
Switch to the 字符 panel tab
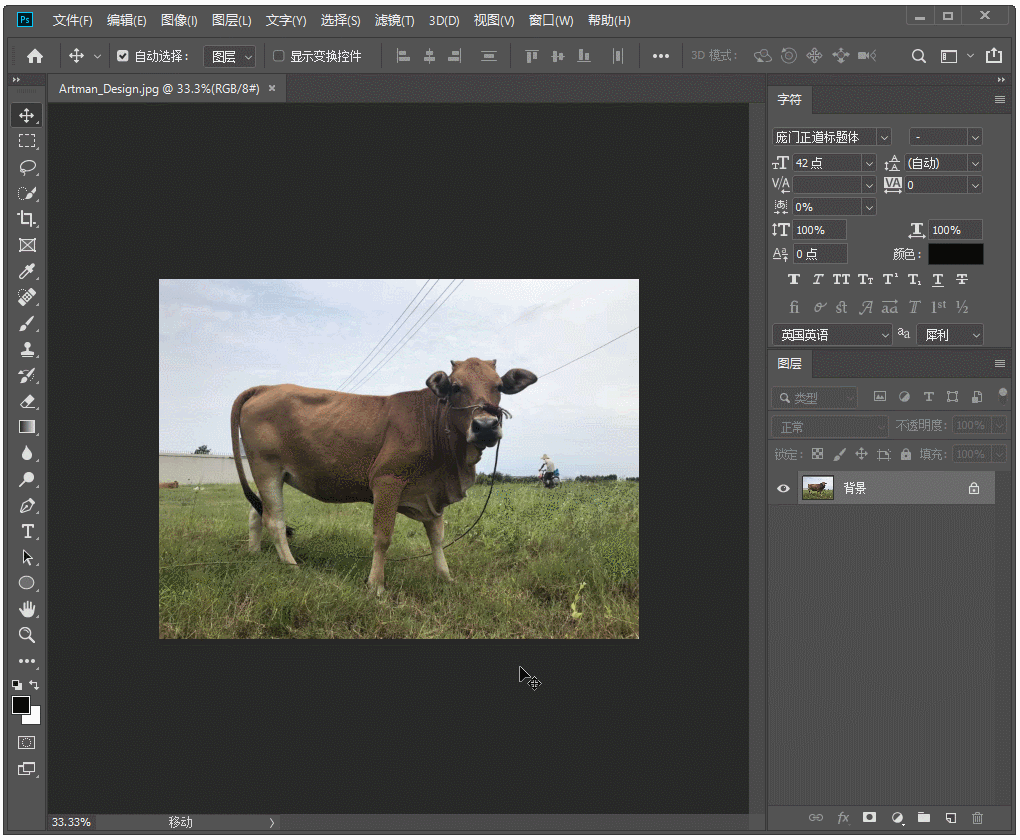(789, 100)
